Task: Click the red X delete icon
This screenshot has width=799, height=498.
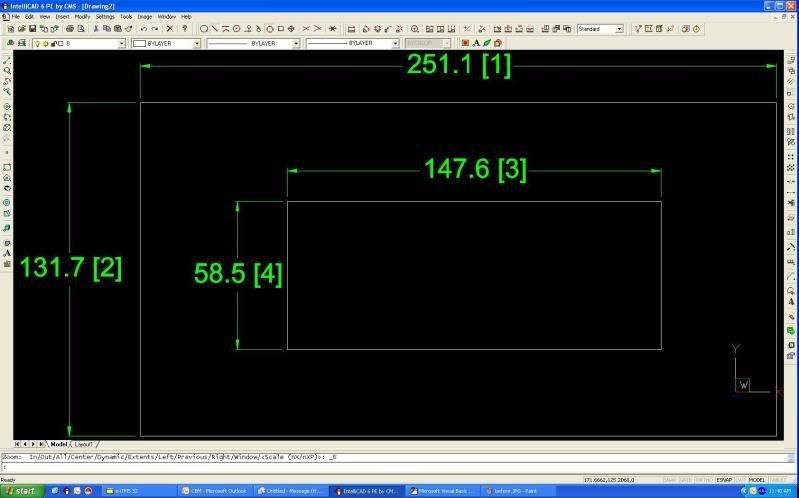Action: tap(172, 29)
